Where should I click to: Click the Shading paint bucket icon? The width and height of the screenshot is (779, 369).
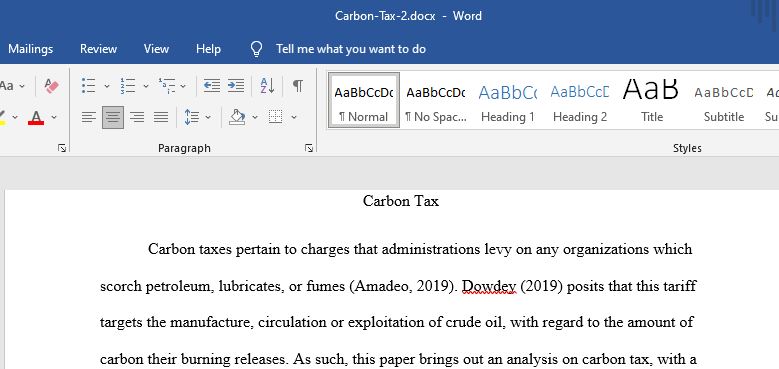(237, 117)
